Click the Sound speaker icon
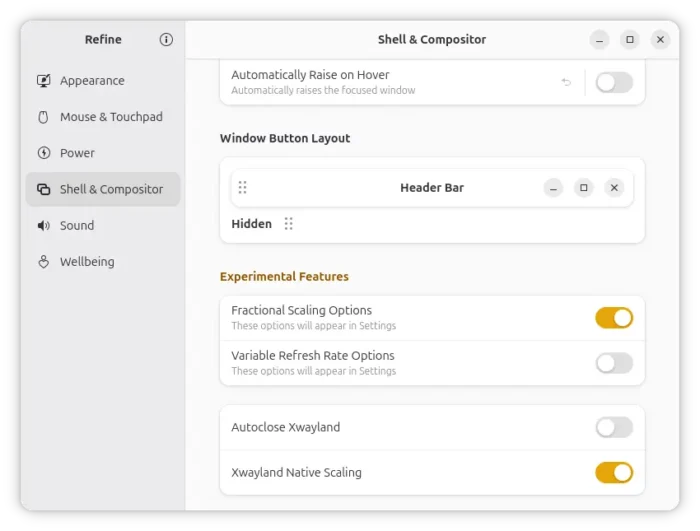700x531 pixels. click(44, 226)
